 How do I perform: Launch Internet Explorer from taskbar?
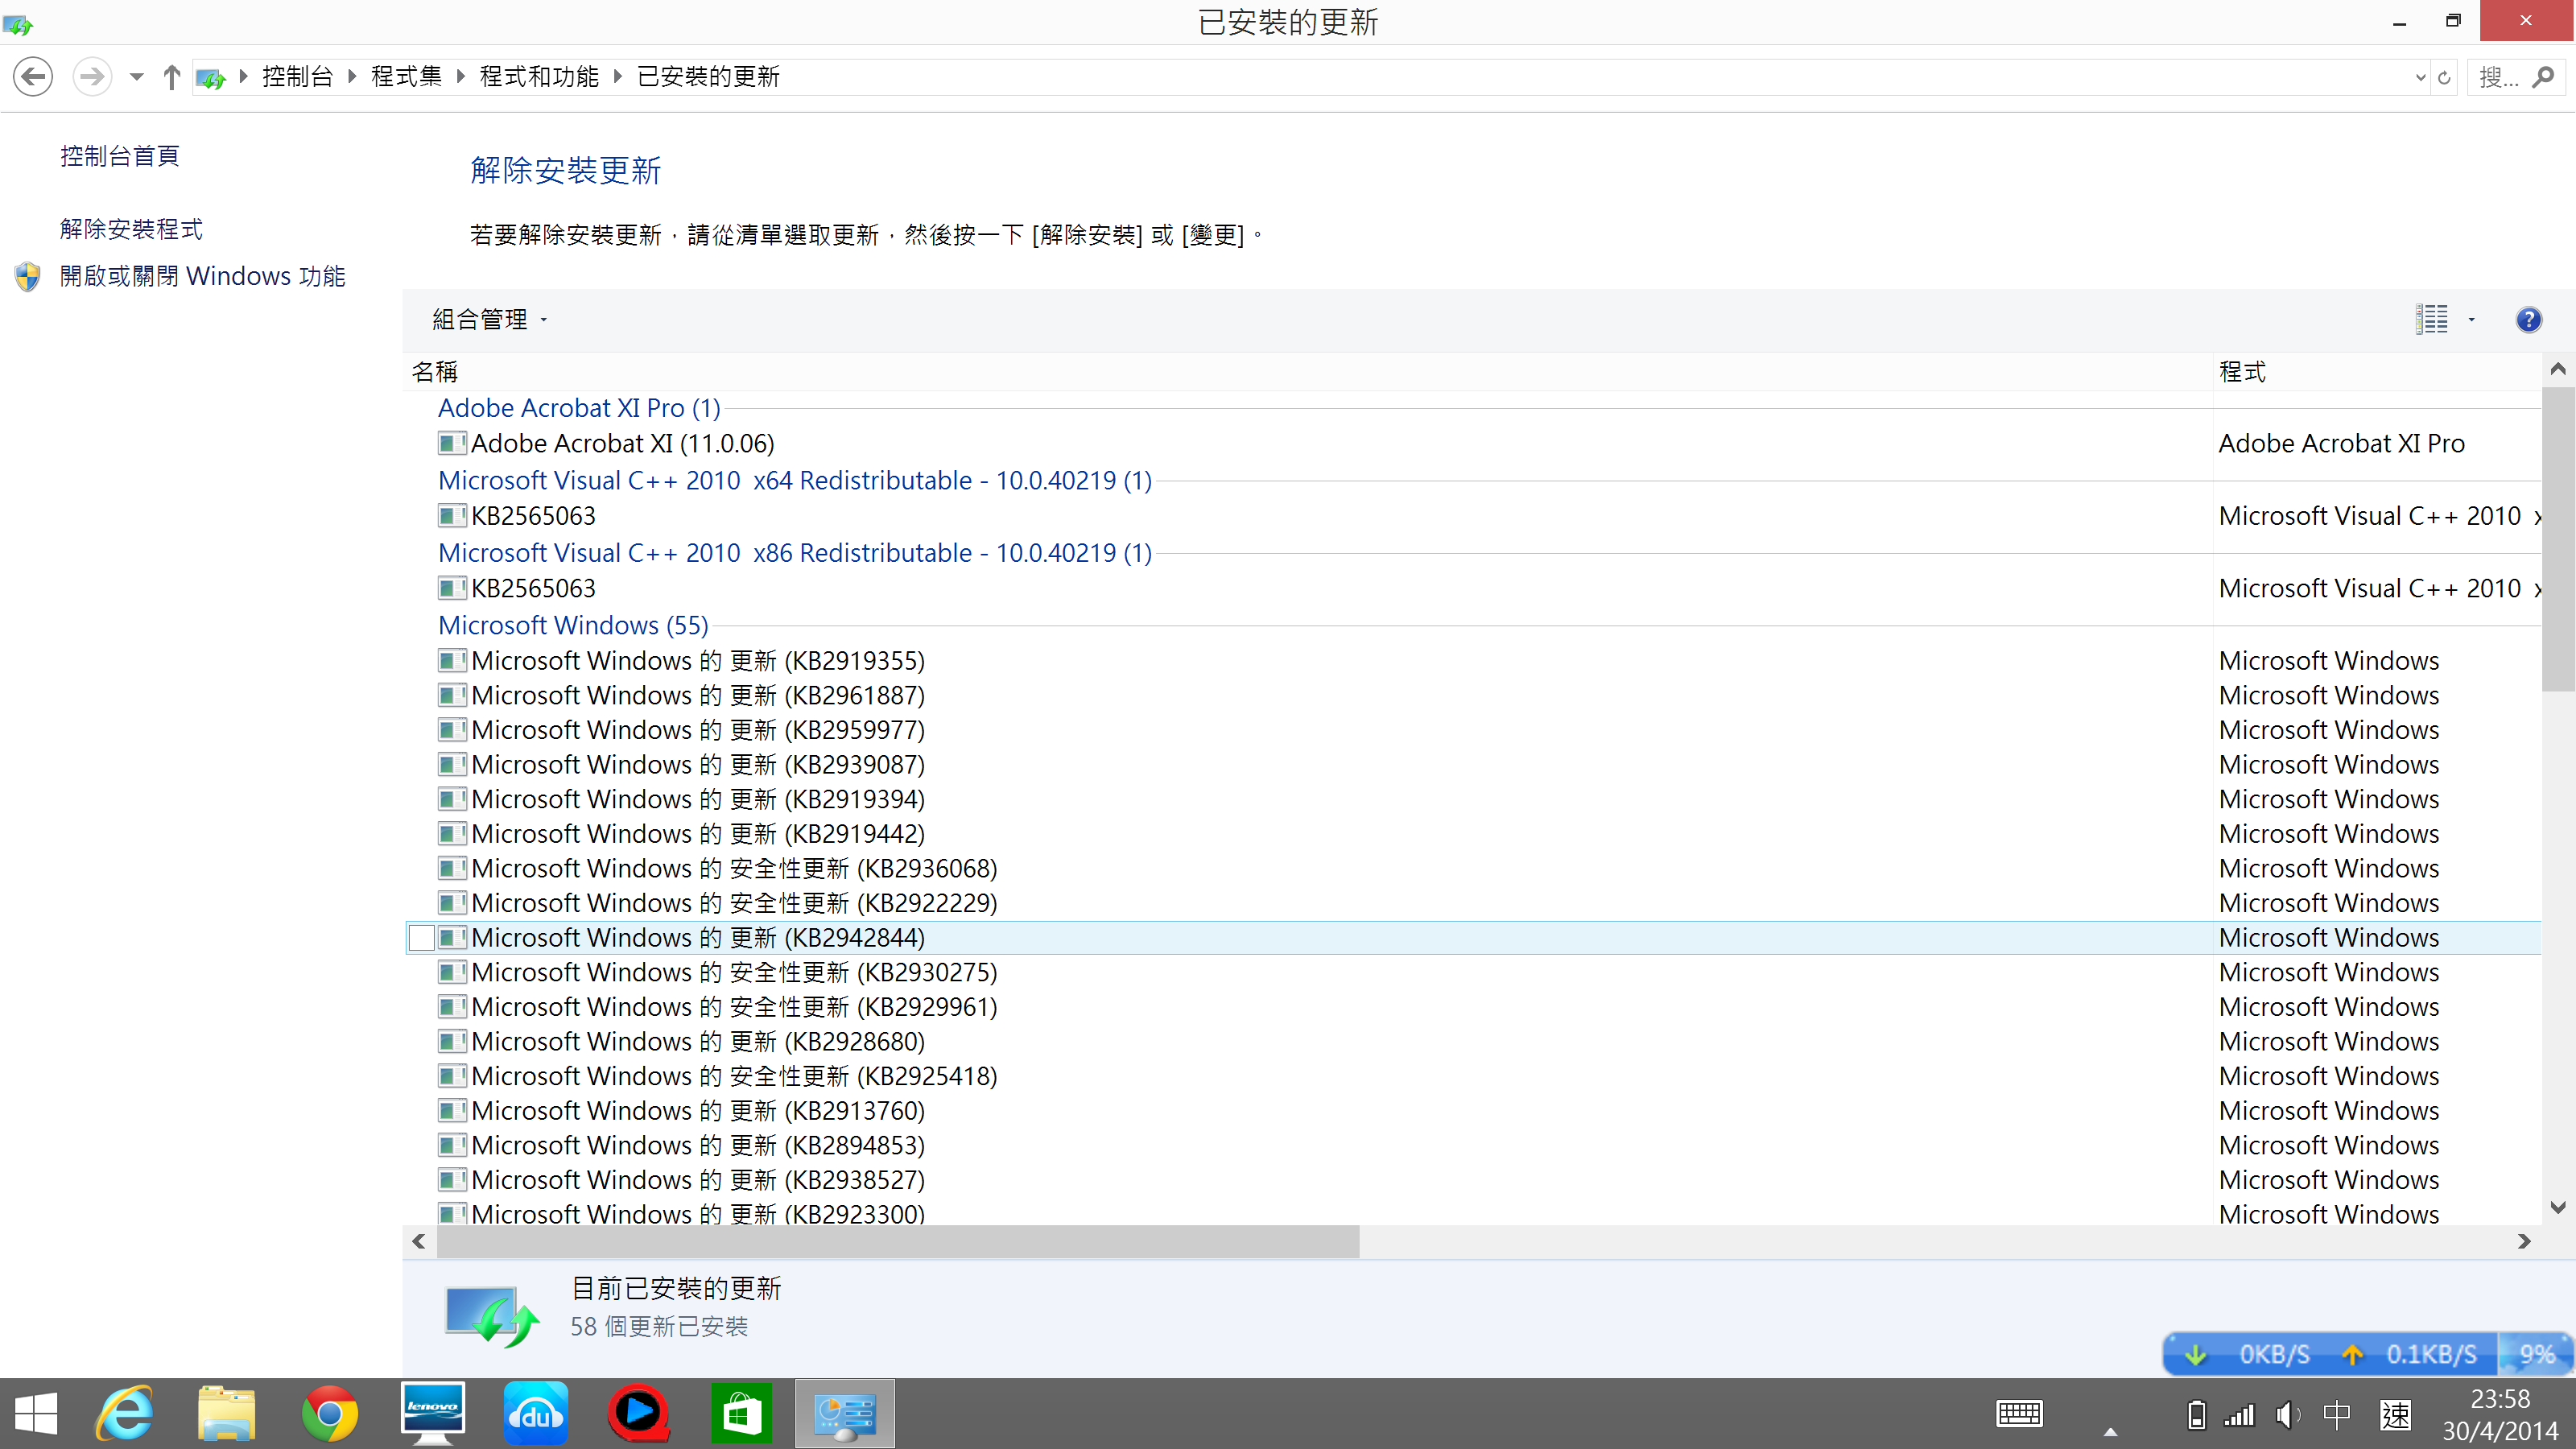point(125,1414)
